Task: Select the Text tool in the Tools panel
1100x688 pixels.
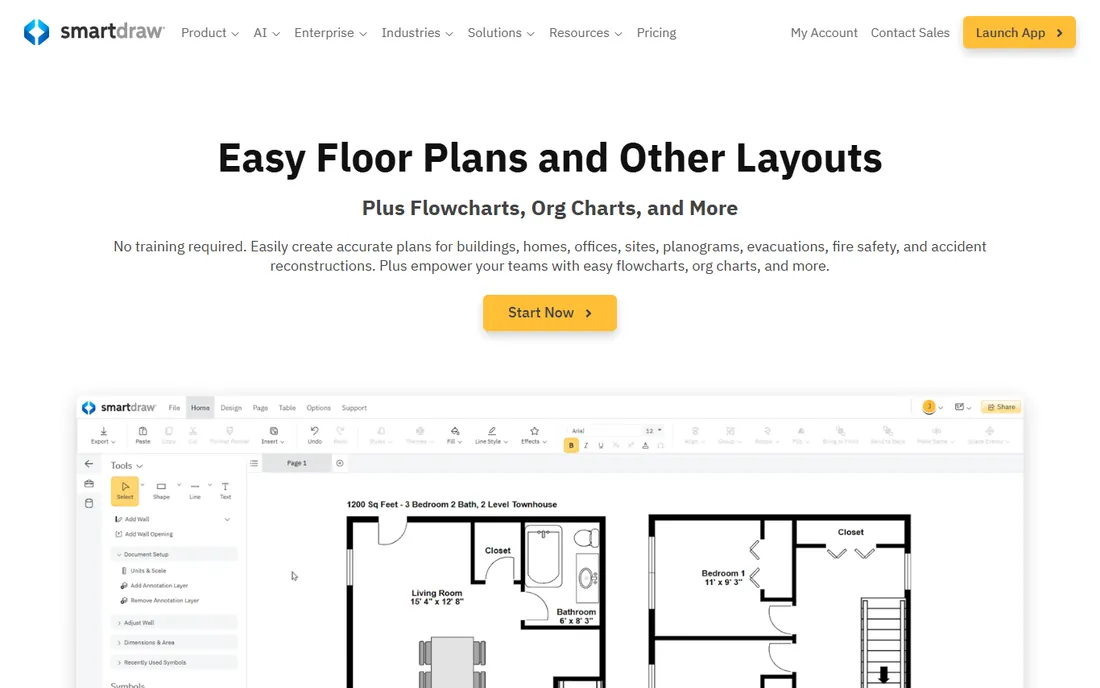Action: point(225,491)
